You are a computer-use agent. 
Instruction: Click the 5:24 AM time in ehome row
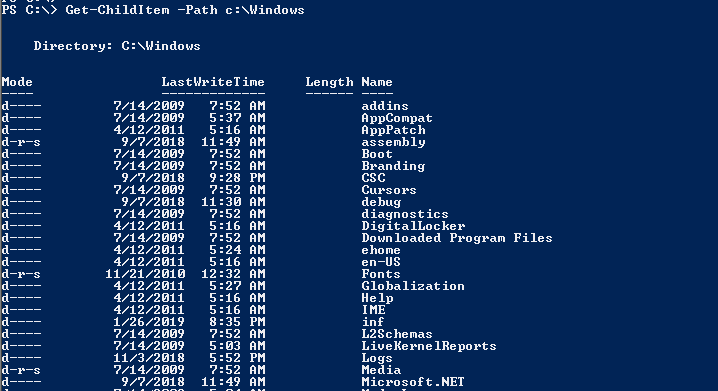[237, 250]
